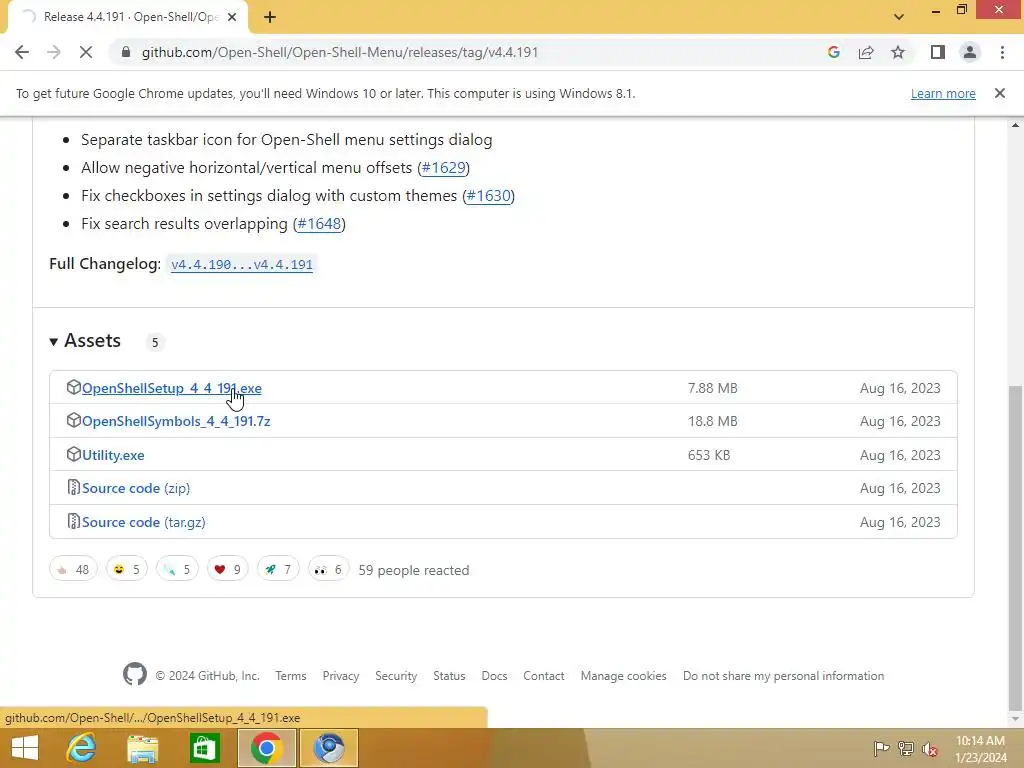Click rocket reaction with 7

point(278,569)
